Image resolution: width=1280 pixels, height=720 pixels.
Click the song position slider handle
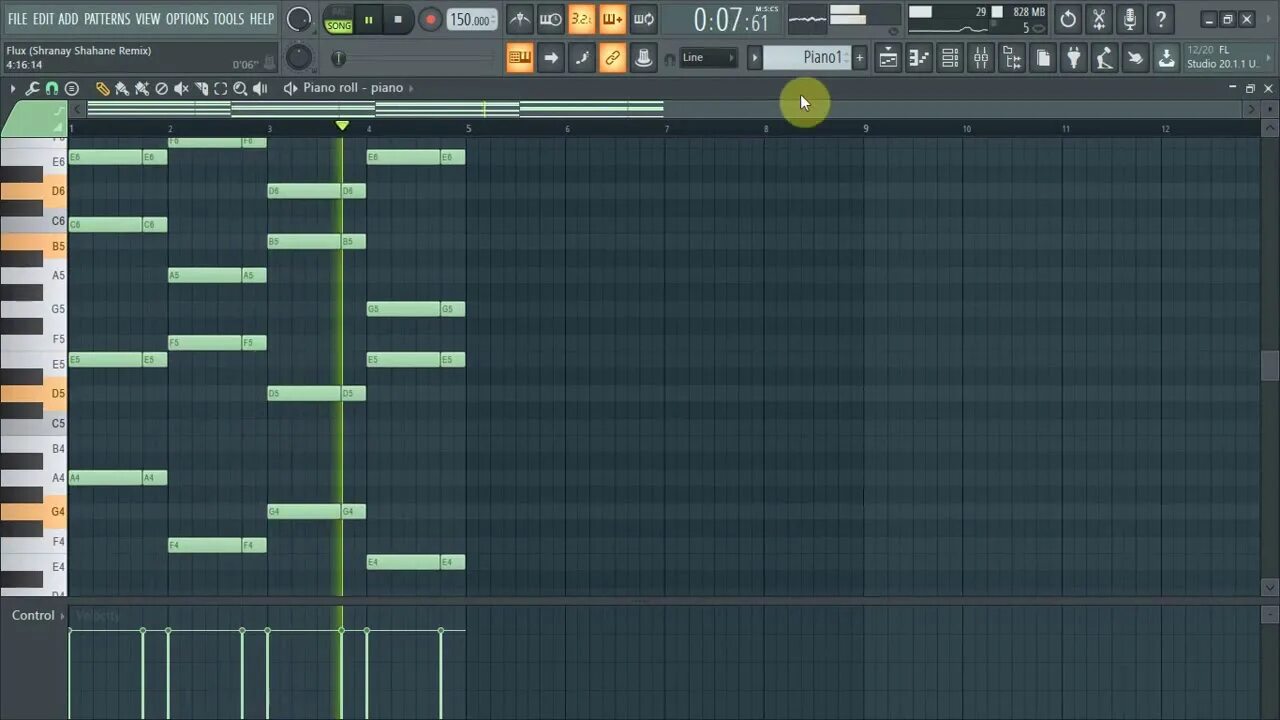coord(339,59)
